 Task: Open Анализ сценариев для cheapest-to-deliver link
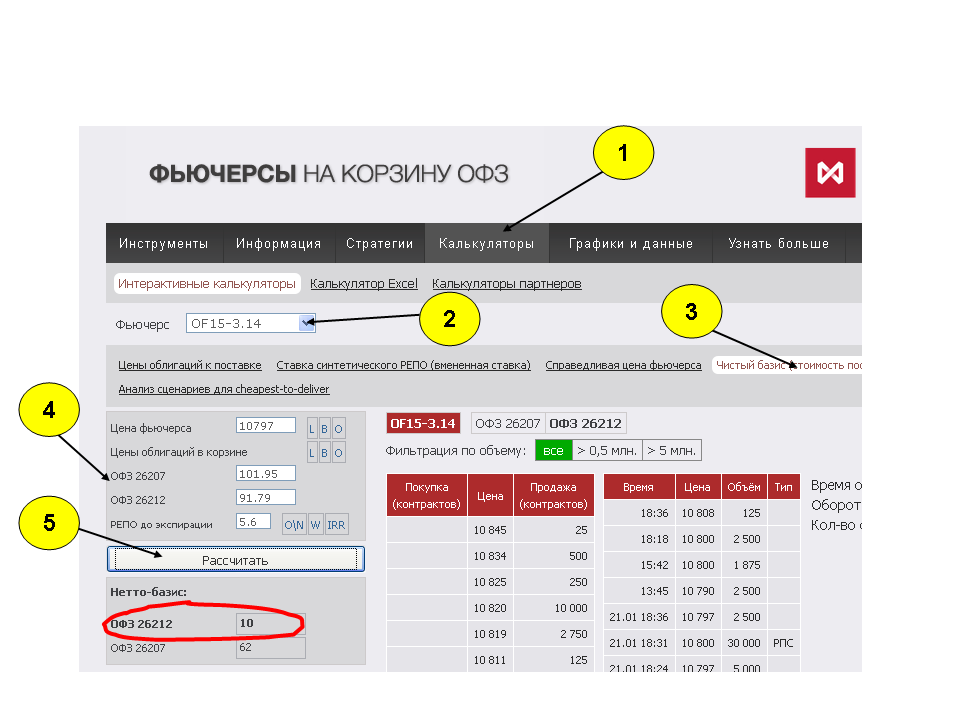[x=223, y=389]
